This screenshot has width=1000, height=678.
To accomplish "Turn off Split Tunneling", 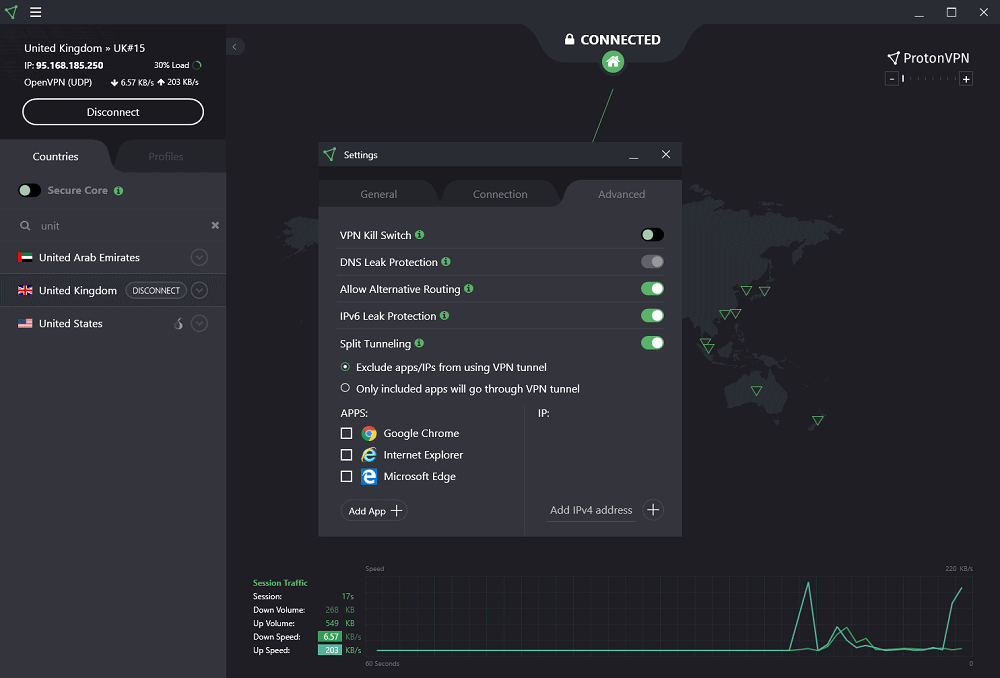I will (x=652, y=343).
